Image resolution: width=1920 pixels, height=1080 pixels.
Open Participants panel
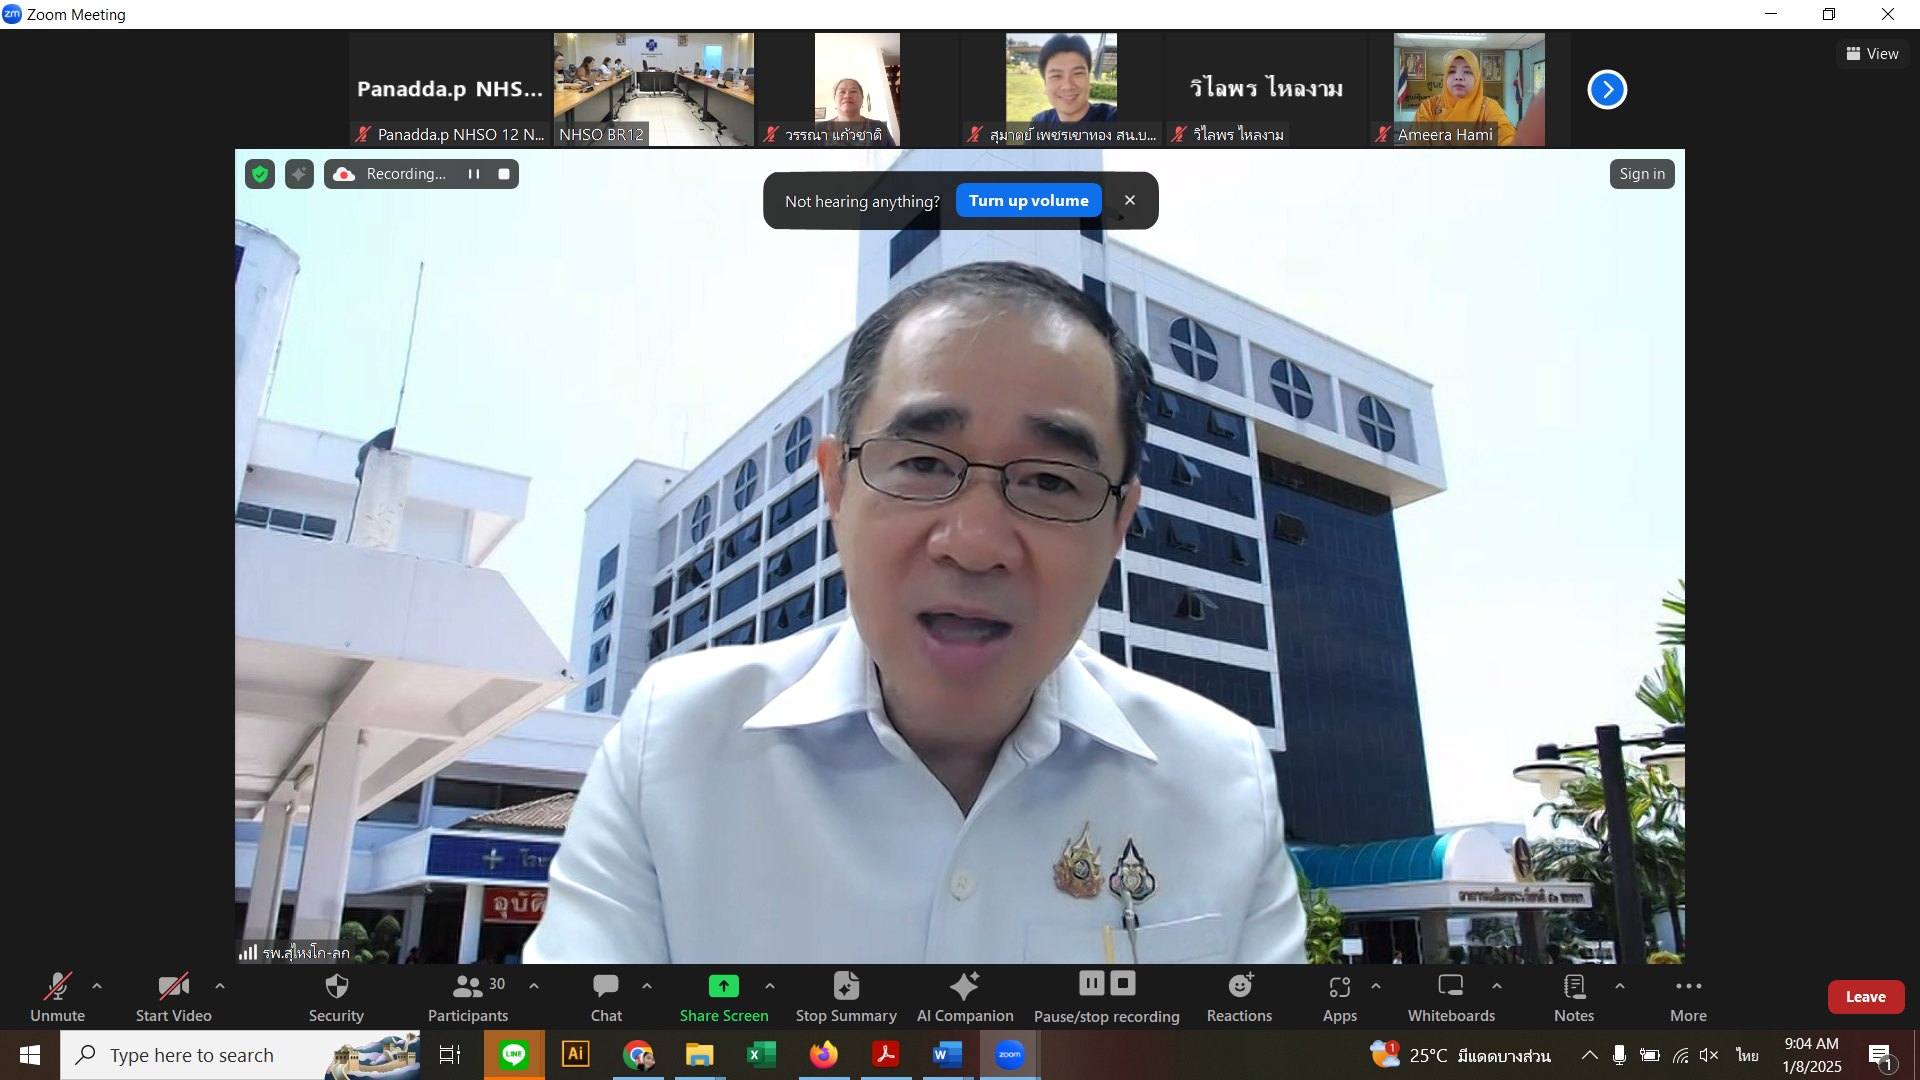click(x=468, y=997)
